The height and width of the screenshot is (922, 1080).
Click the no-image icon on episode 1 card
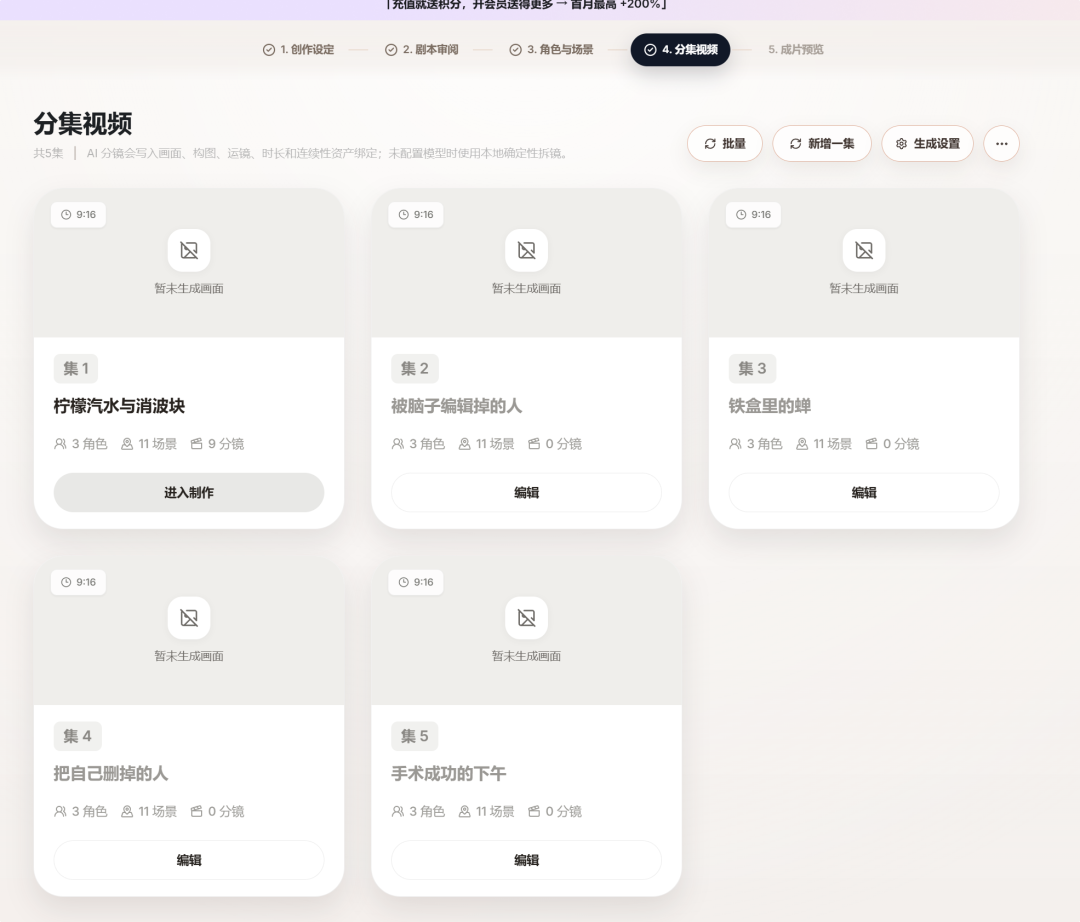click(189, 251)
